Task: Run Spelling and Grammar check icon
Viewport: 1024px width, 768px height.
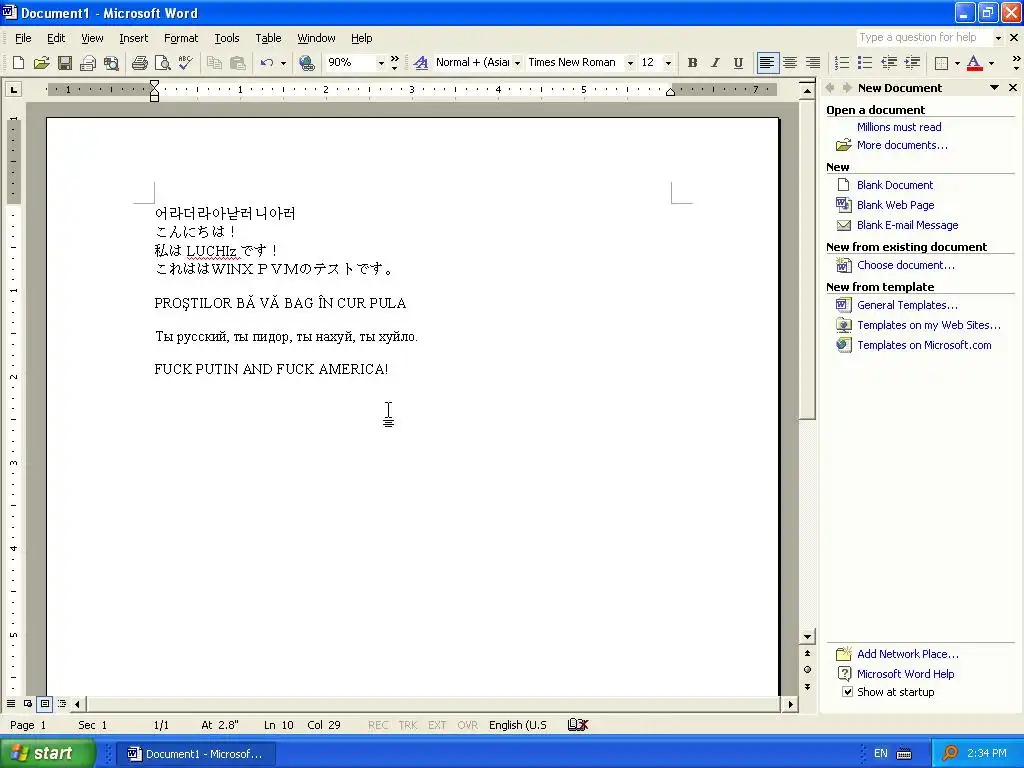Action: coord(185,63)
